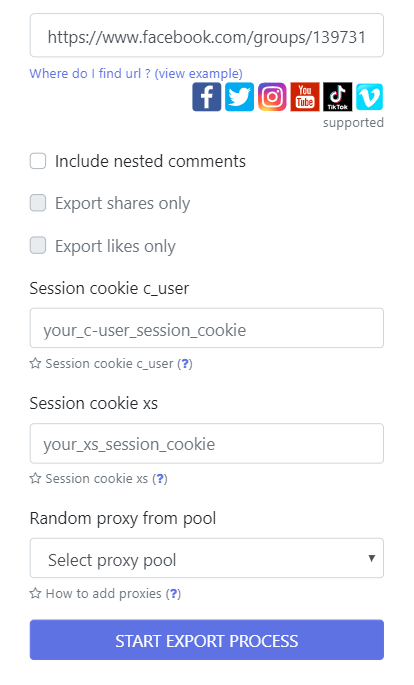414x685 pixels.
Task: Click the Vimeo logo icon
Action: (369, 97)
